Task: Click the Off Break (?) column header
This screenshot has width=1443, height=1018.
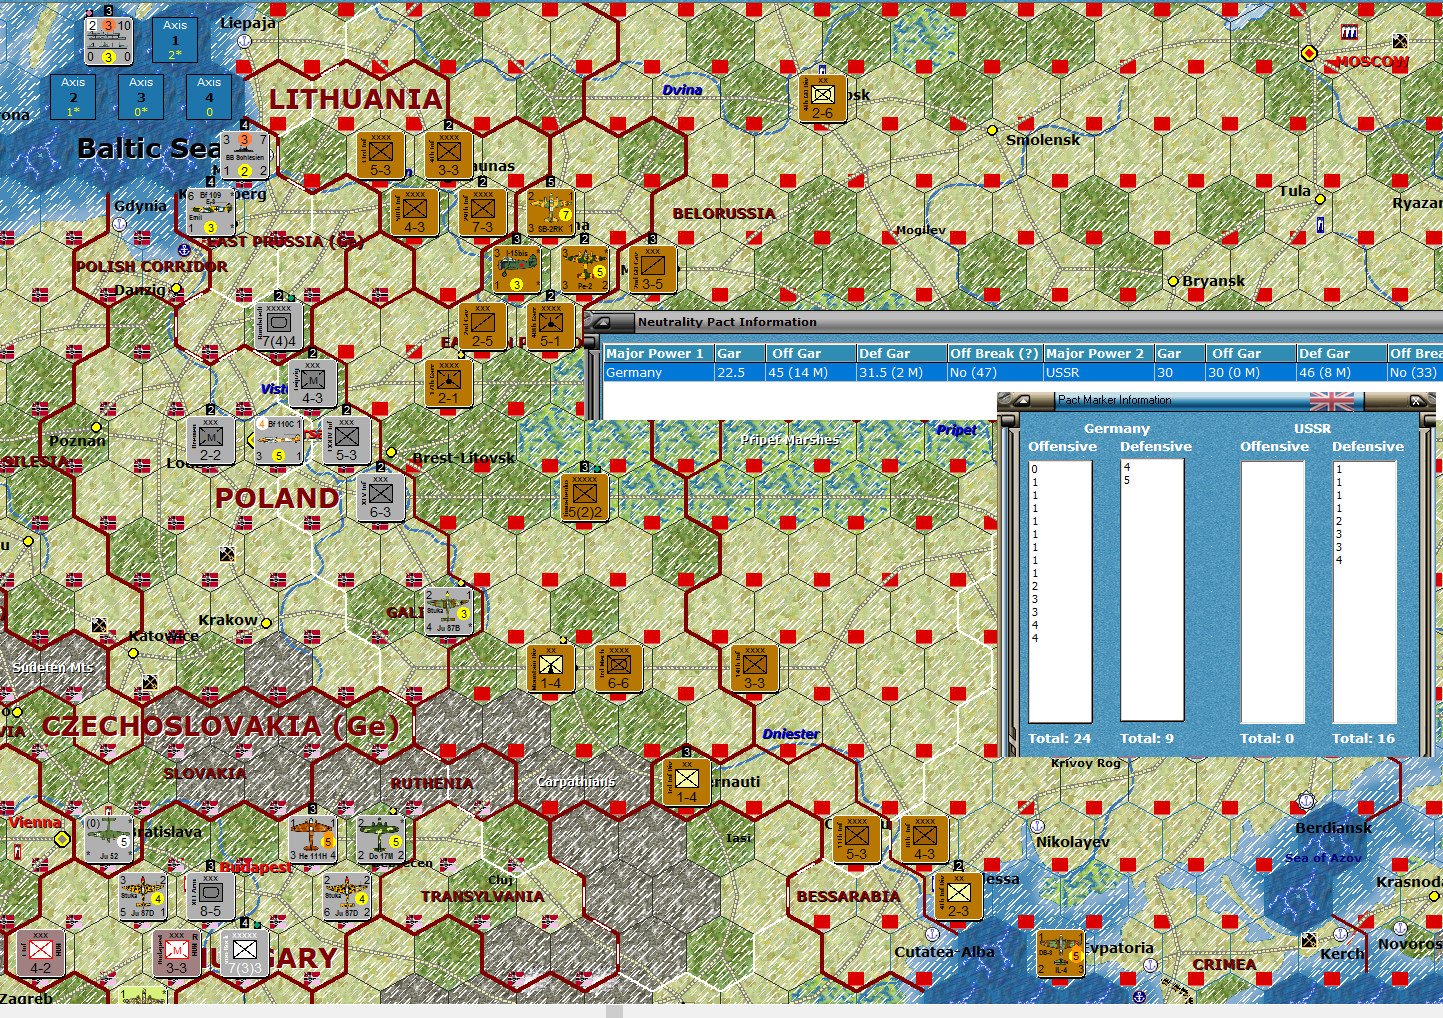Action: point(994,353)
